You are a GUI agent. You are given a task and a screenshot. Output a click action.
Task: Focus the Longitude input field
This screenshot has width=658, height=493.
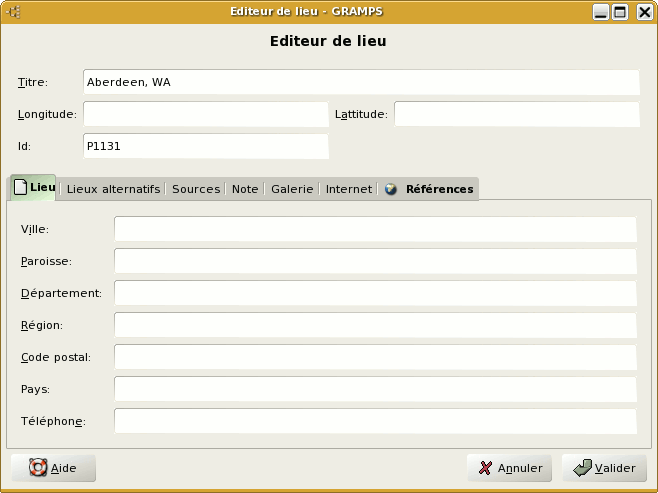(x=205, y=114)
